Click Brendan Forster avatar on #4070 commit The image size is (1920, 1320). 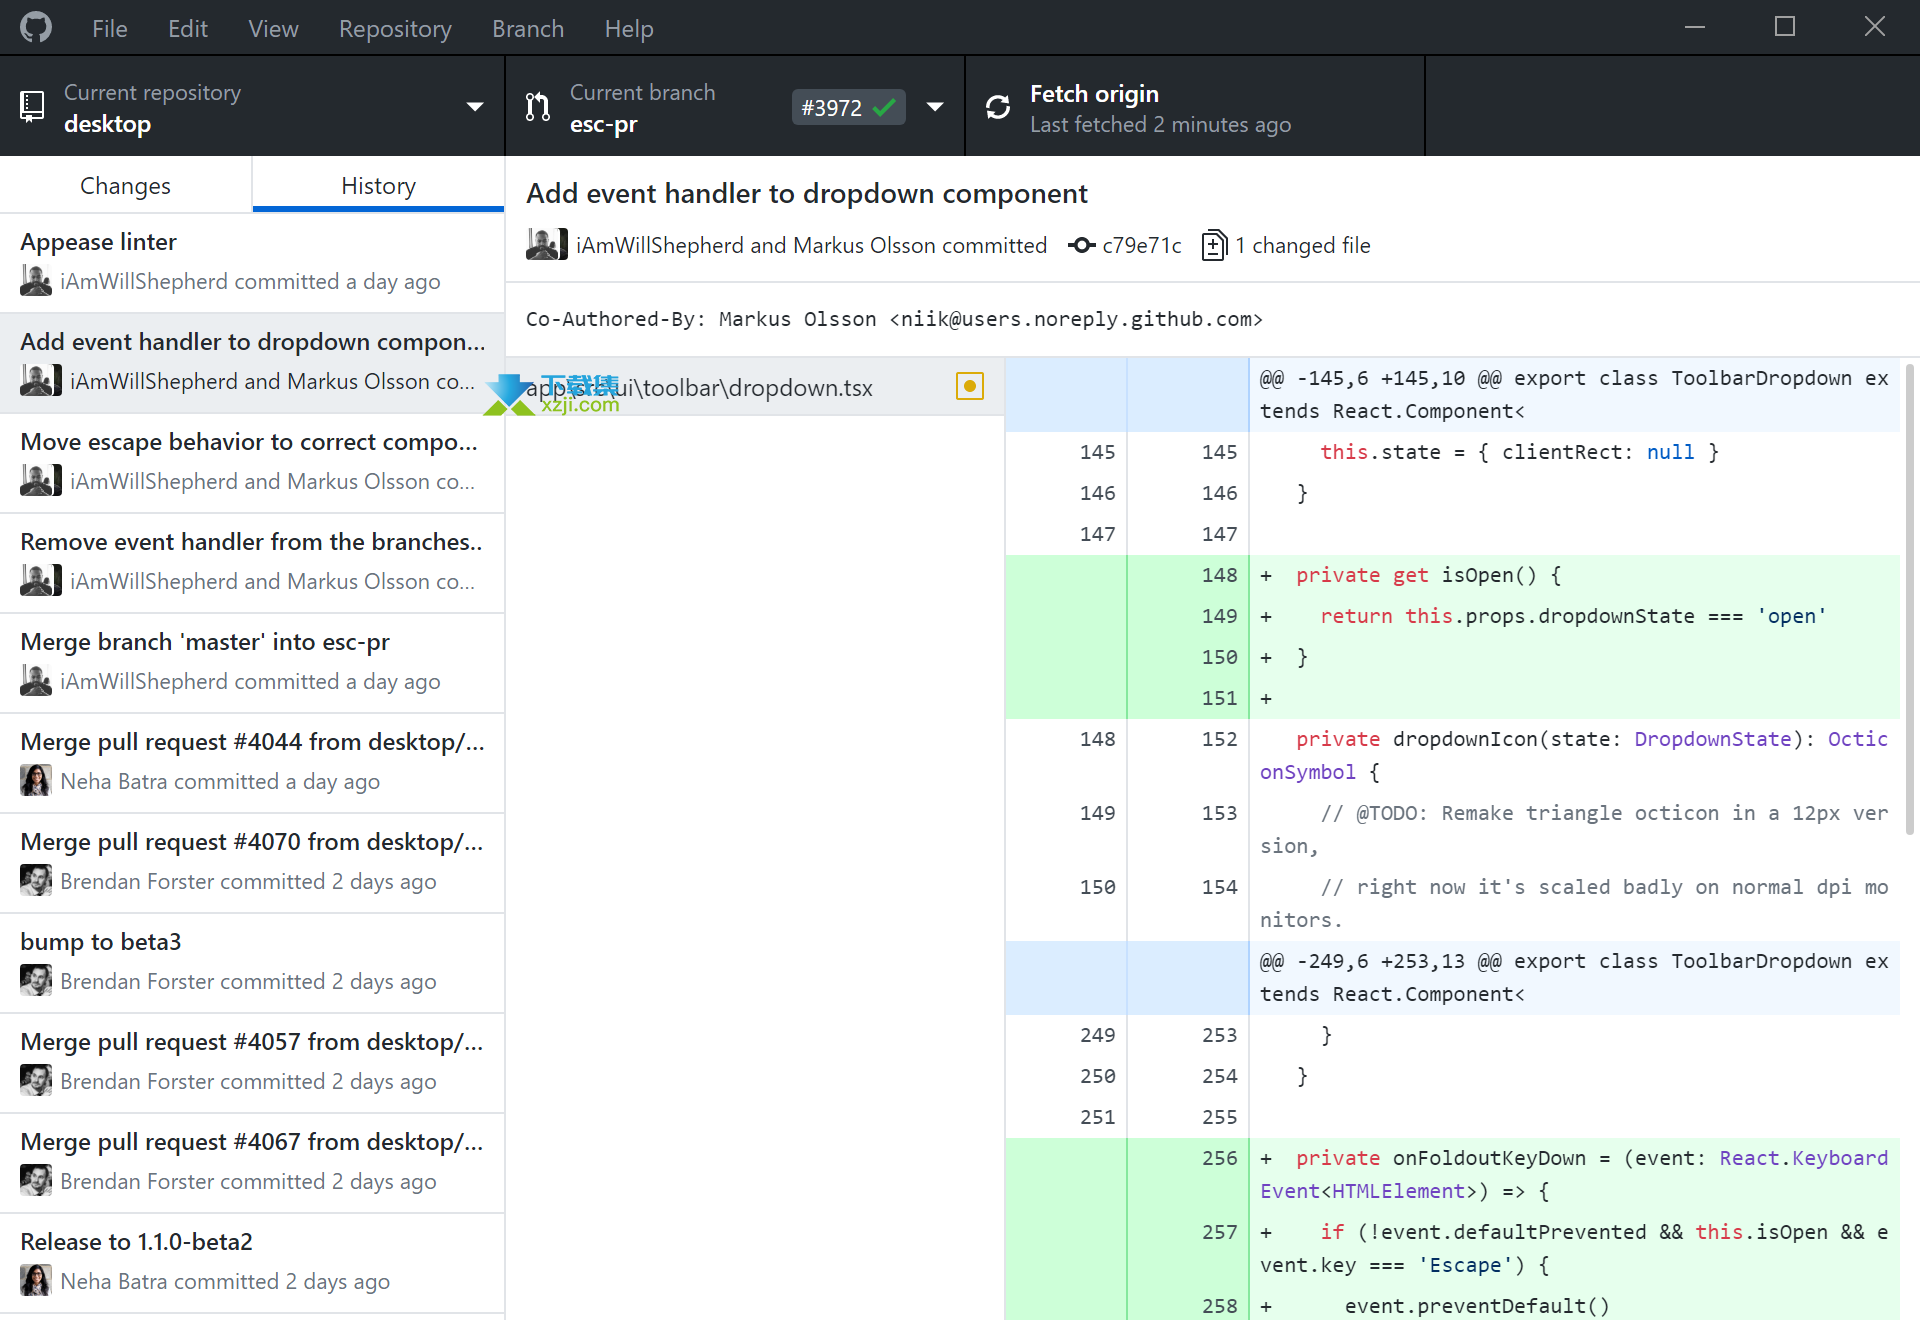36,881
